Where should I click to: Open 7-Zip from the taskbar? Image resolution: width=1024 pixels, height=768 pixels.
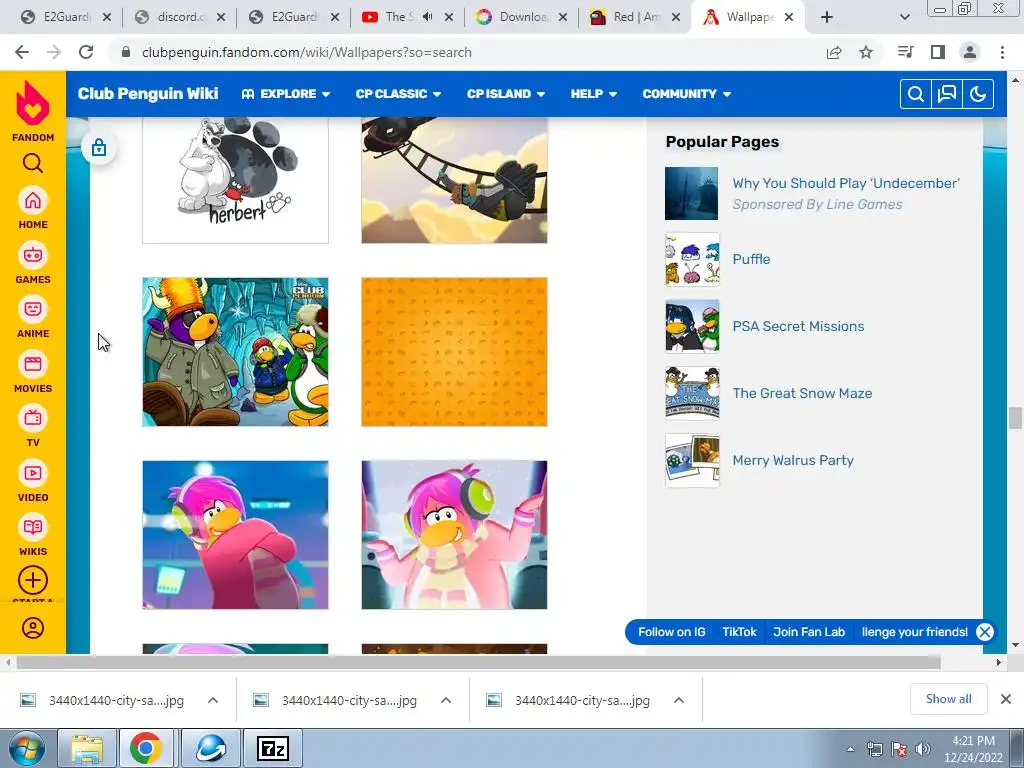pos(274,748)
